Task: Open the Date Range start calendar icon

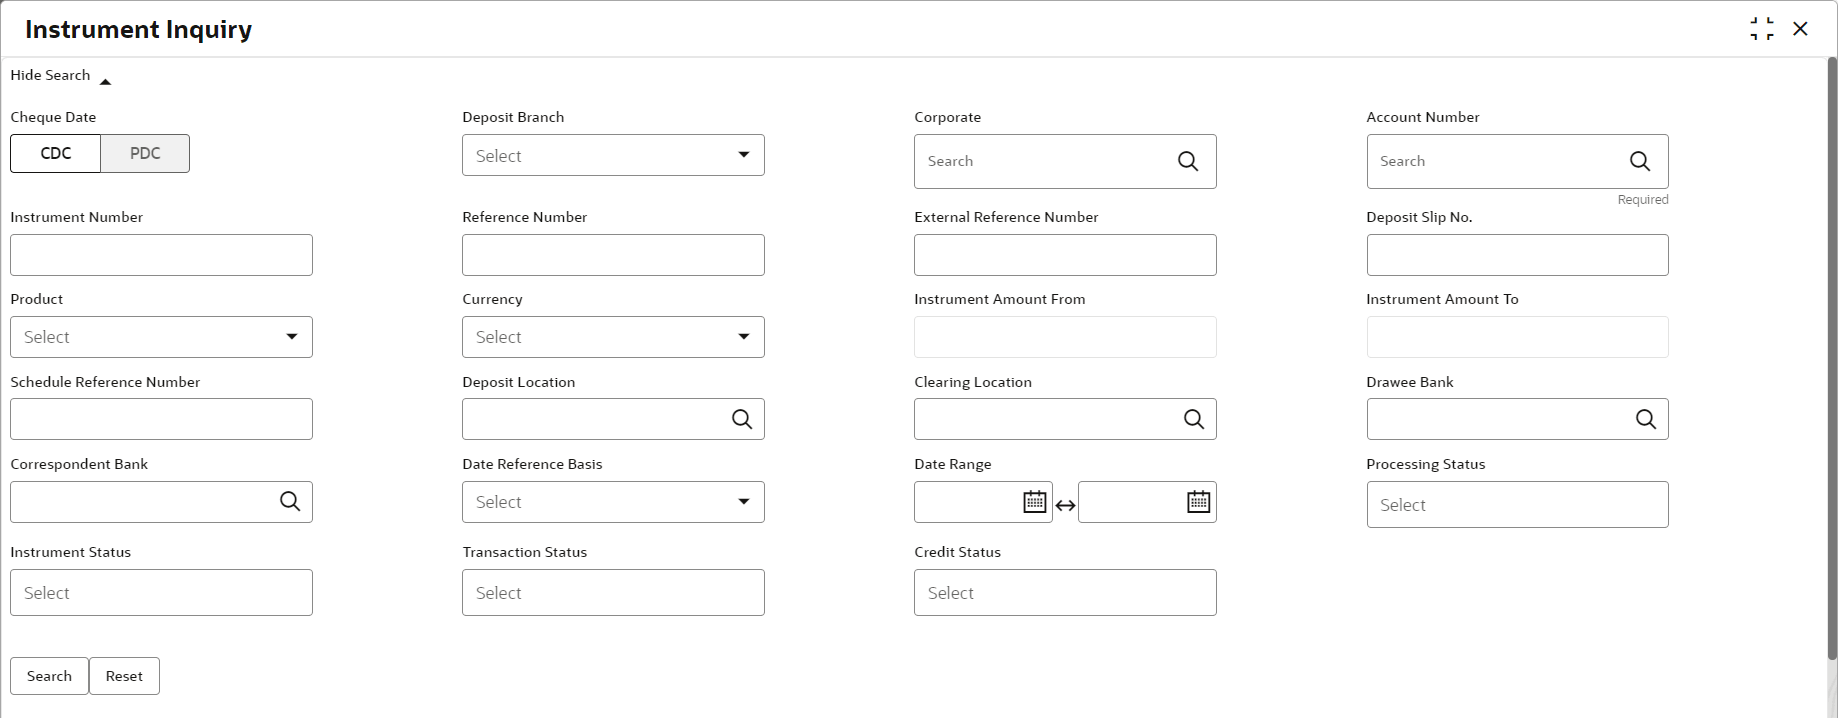Action: (x=1034, y=502)
